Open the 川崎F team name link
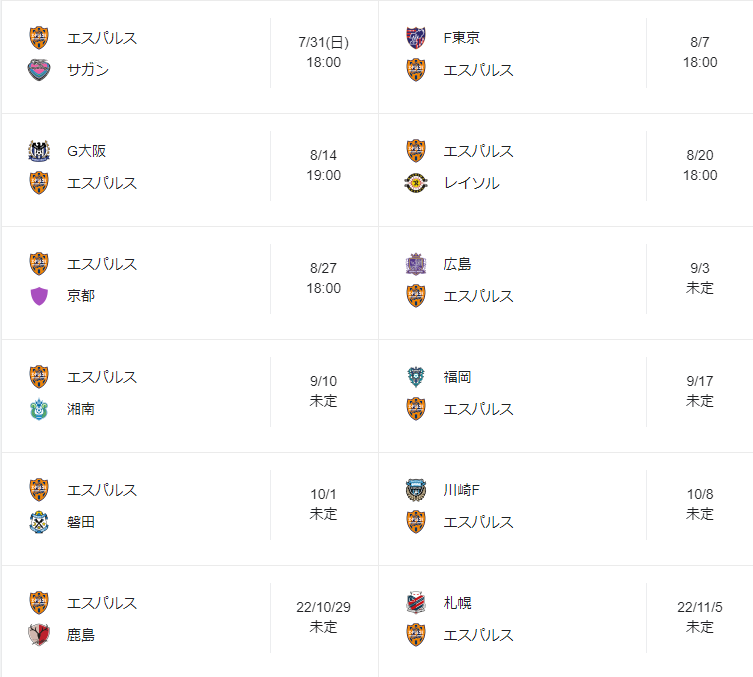The height and width of the screenshot is (677, 753). coord(463,490)
